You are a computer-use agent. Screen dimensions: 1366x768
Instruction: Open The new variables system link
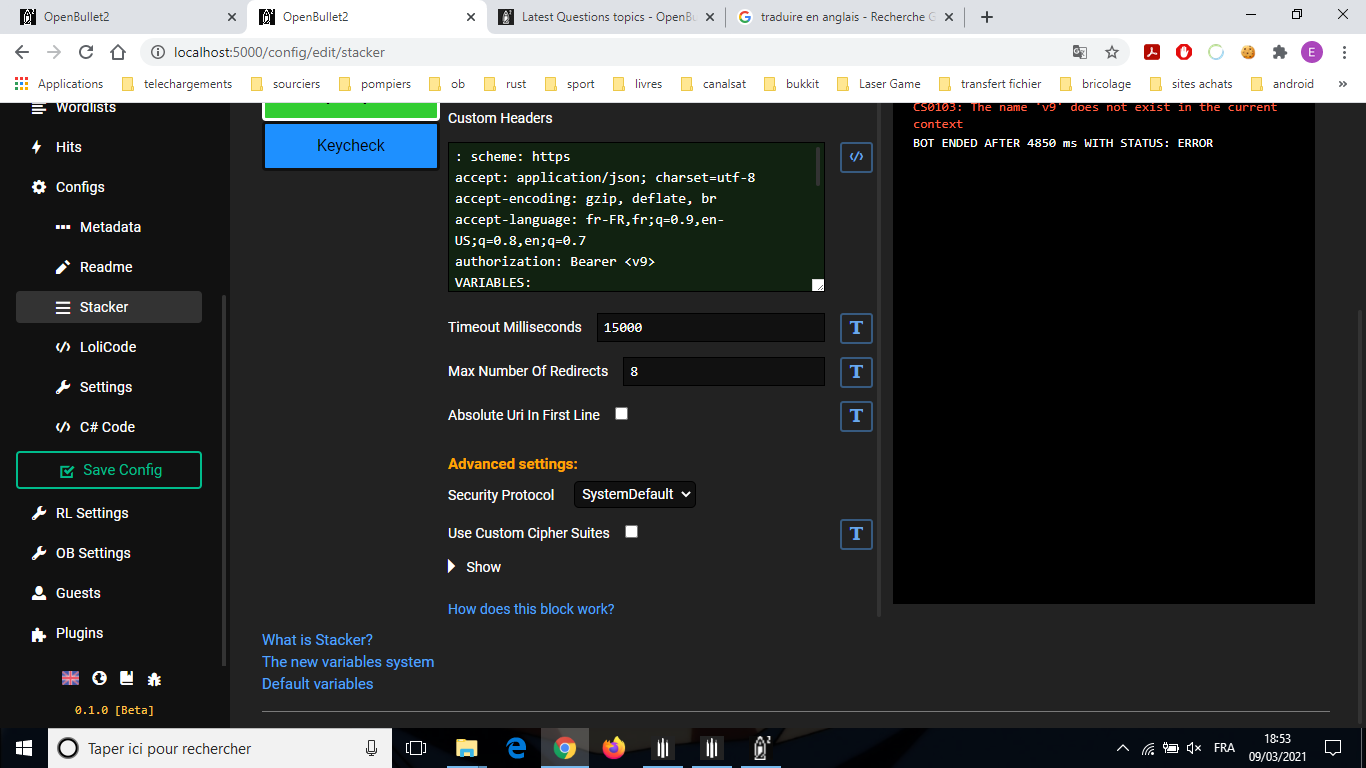coord(348,662)
